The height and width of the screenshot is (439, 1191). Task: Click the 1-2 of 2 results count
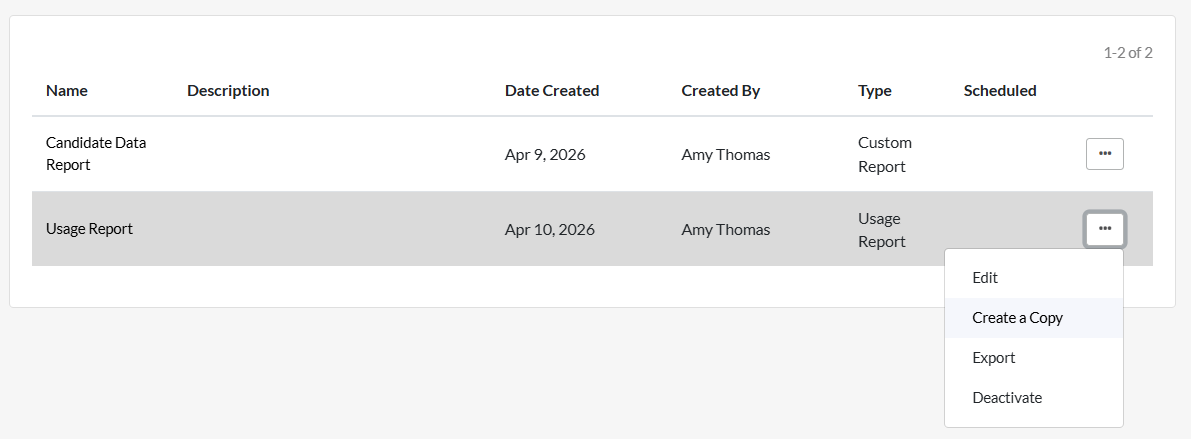[x=1128, y=53]
